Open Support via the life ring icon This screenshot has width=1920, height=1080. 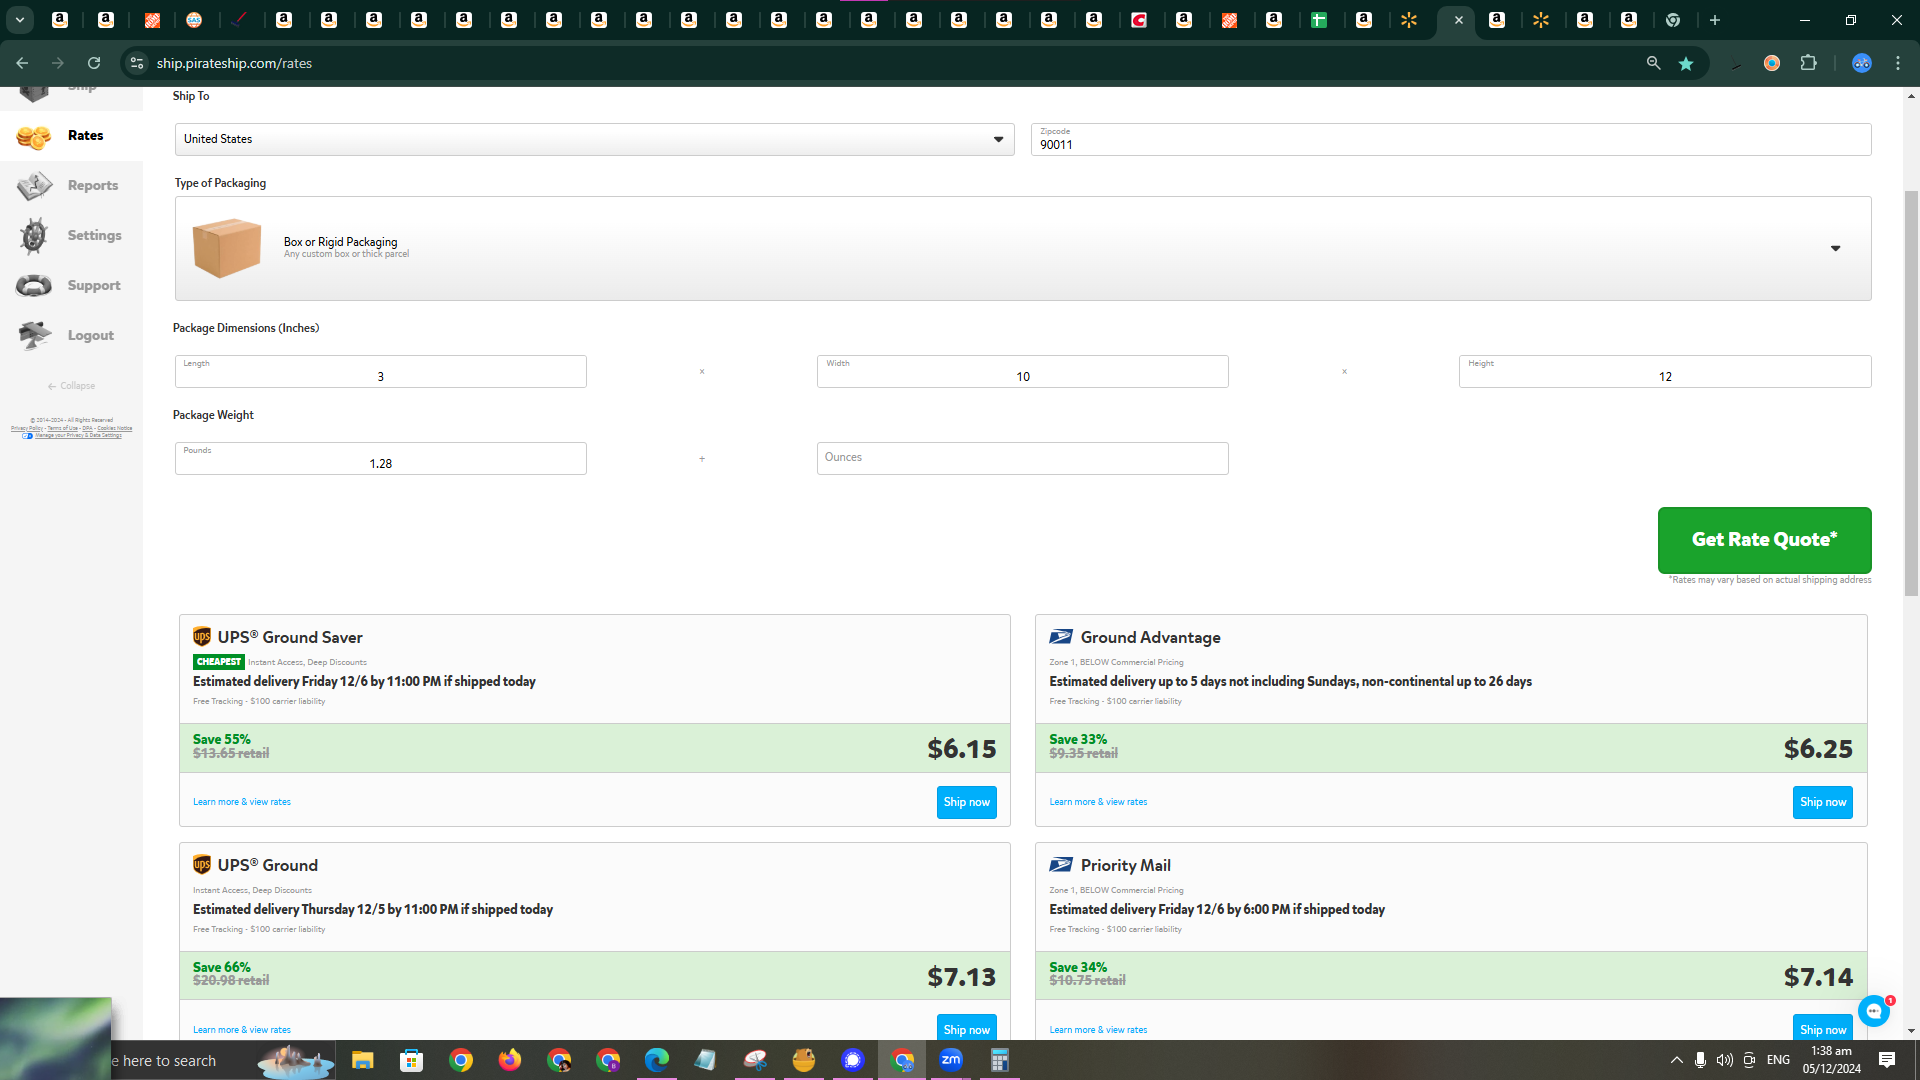click(x=33, y=286)
